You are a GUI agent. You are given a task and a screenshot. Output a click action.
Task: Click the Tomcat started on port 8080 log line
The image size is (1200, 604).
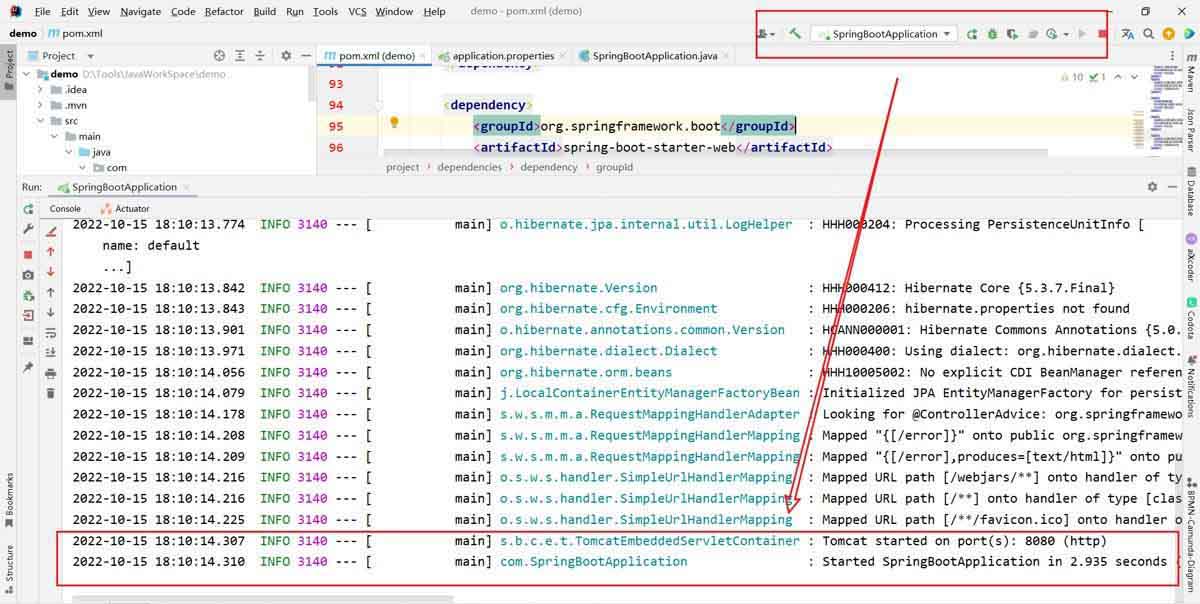tap(964, 541)
